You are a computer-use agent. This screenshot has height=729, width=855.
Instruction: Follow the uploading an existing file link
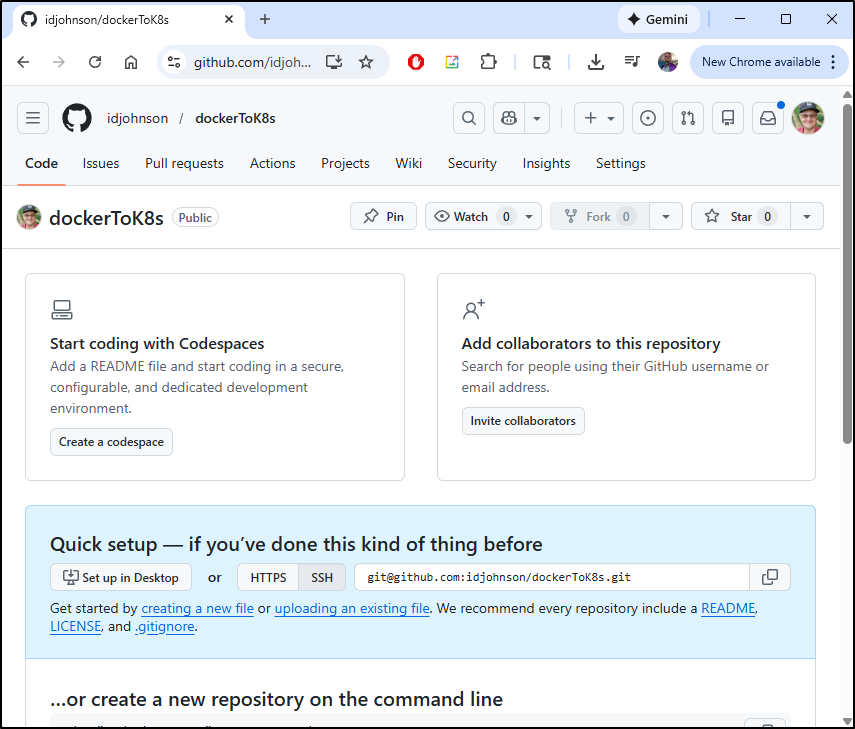(x=352, y=608)
